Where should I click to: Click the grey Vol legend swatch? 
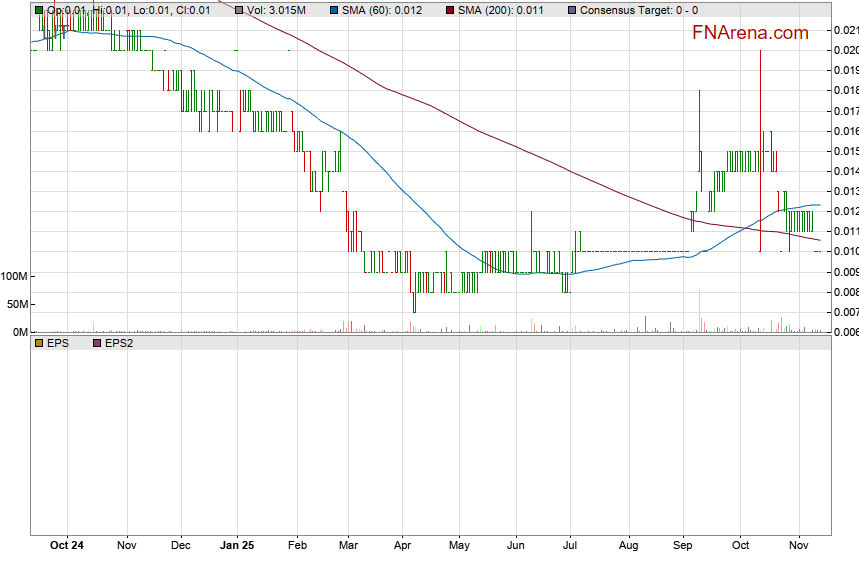tap(240, 10)
